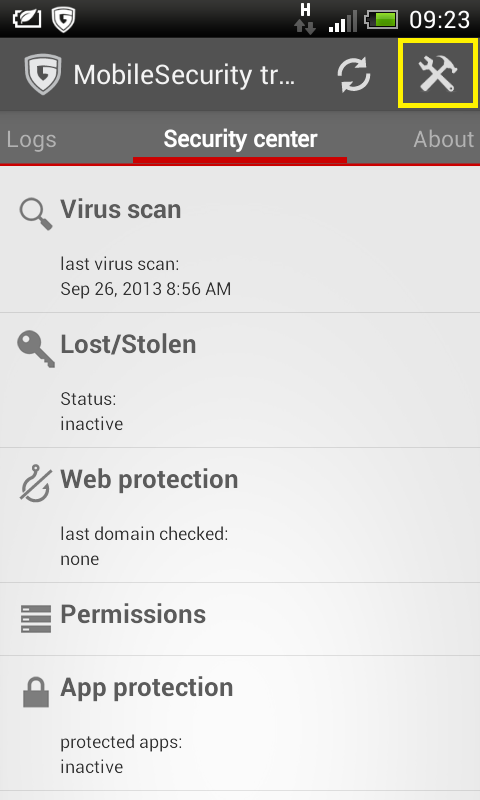Switch to the About tab
The image size is (480, 800).
point(444,139)
